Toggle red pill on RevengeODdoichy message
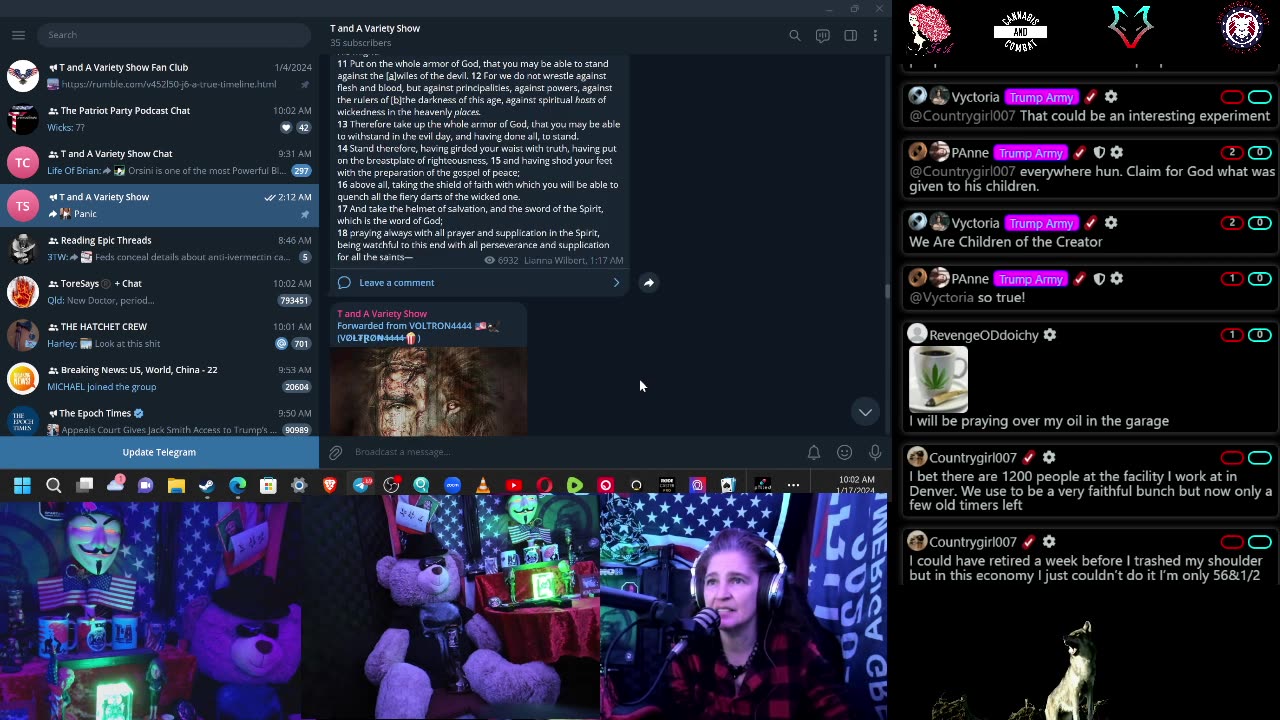 1232,335
